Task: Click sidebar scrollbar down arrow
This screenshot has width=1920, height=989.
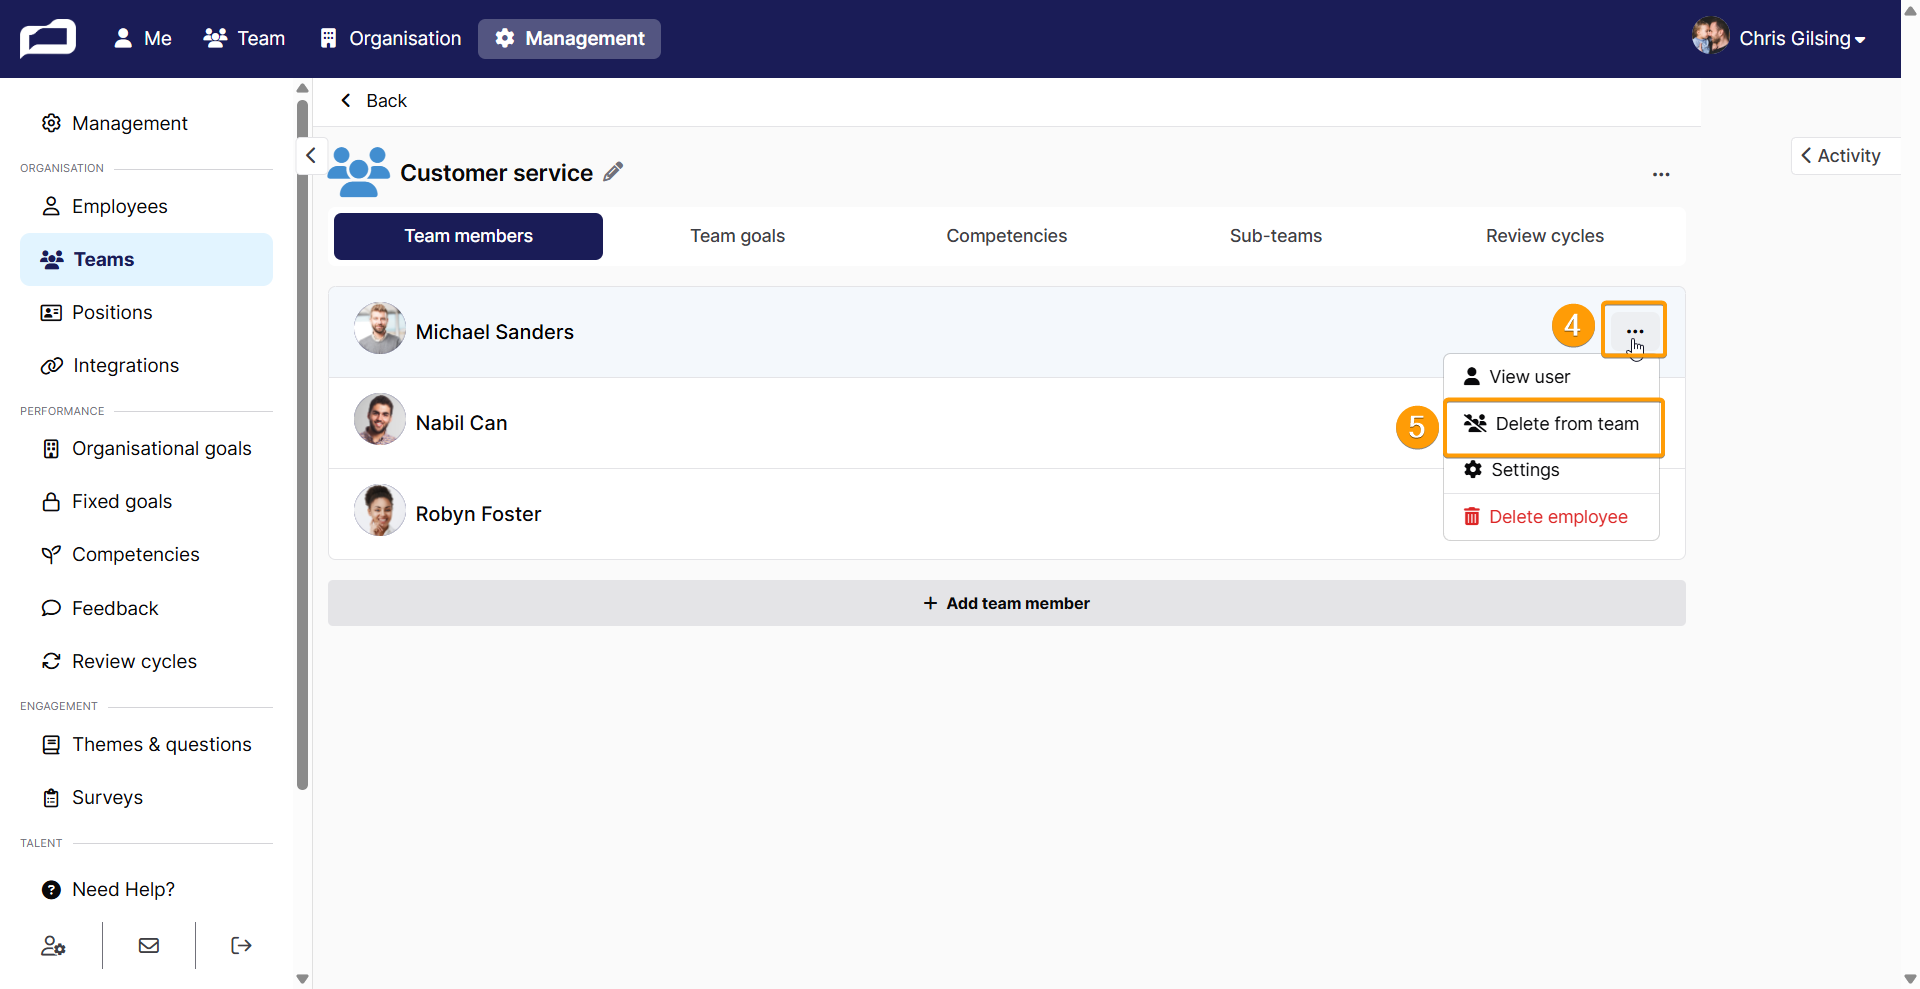Action: click(302, 979)
